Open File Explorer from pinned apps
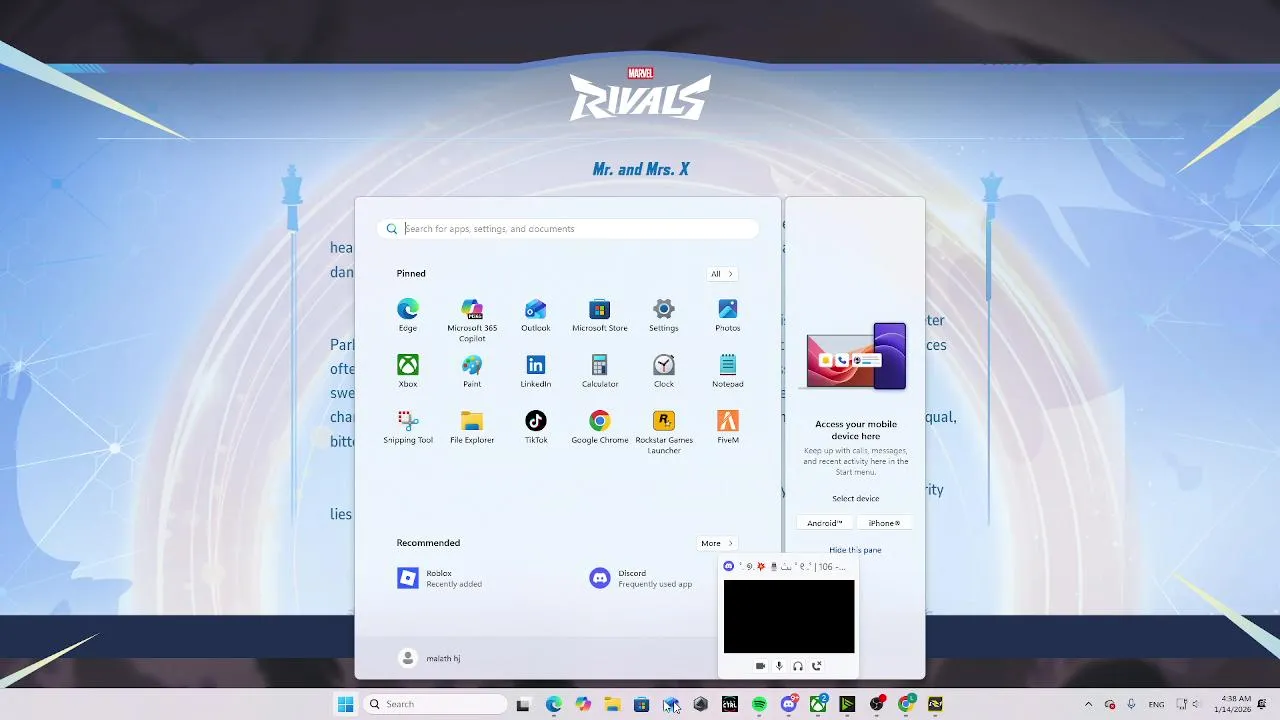The image size is (1280, 720). tap(472, 426)
